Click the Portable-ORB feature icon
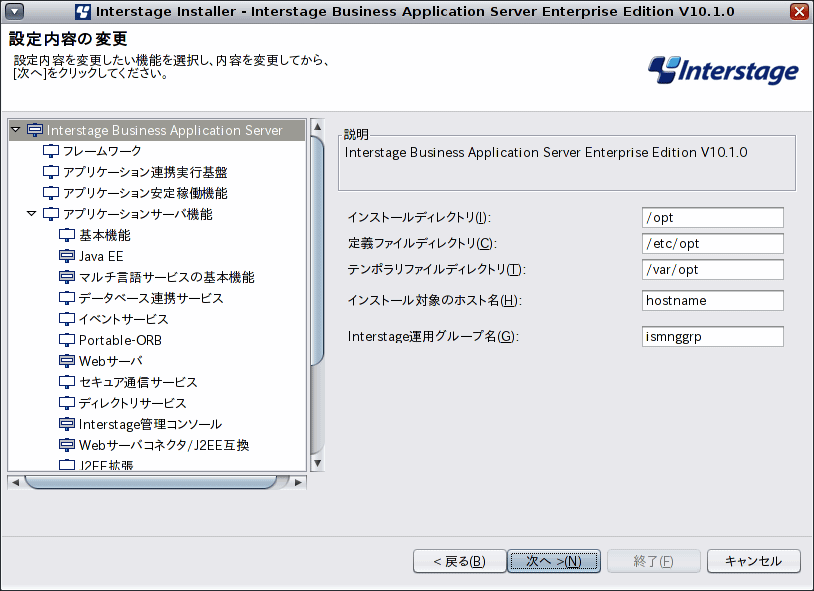Screen dimensions: 814x591 [x=67, y=340]
